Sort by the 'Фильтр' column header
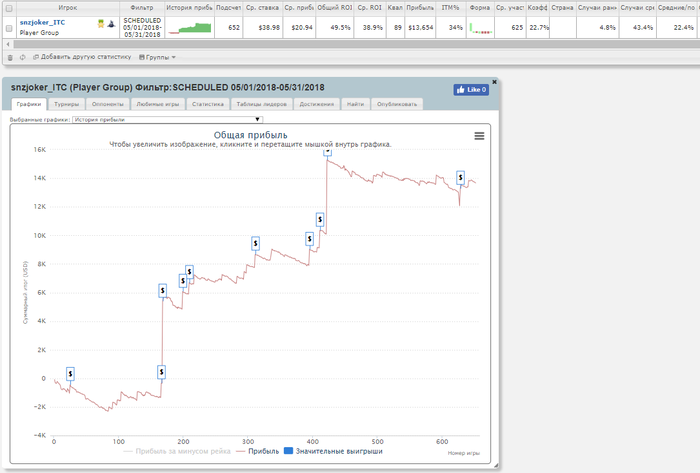The image size is (700, 473). (142, 8)
